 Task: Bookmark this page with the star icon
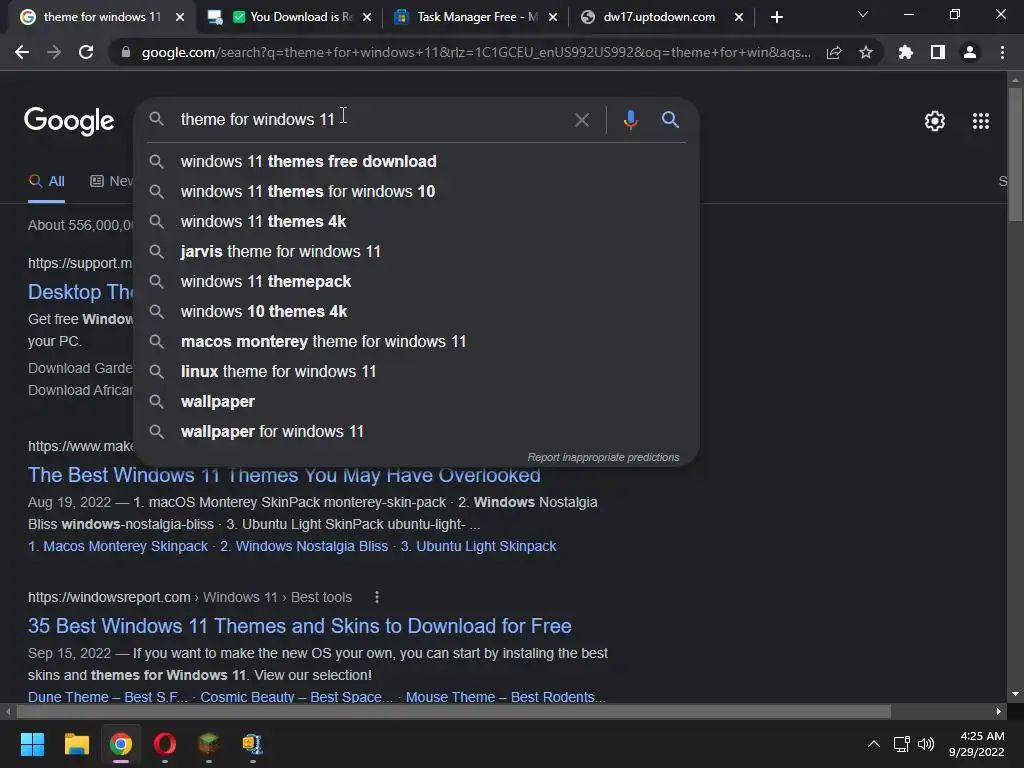pyautogui.click(x=866, y=52)
